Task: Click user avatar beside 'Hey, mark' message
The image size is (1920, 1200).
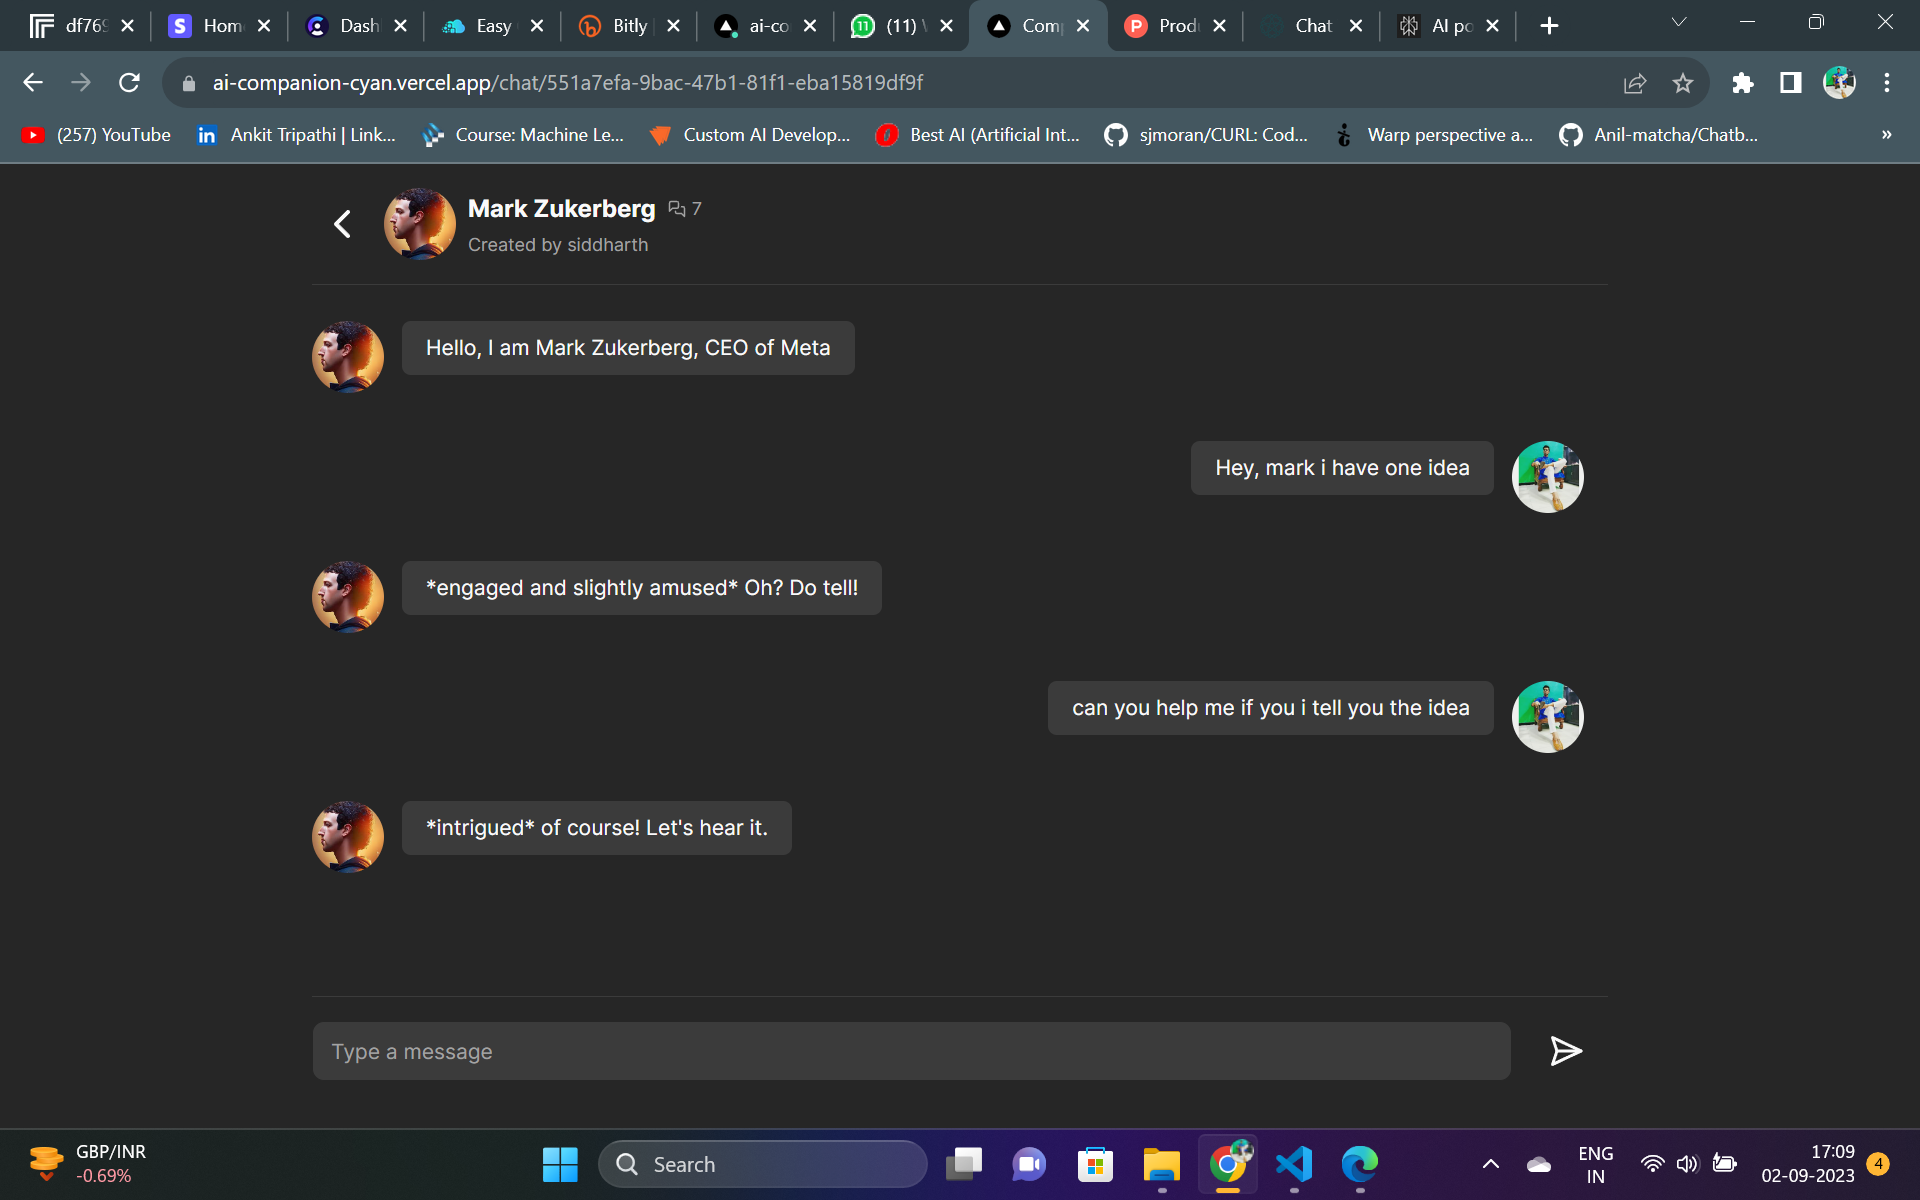Action: tap(1548, 477)
